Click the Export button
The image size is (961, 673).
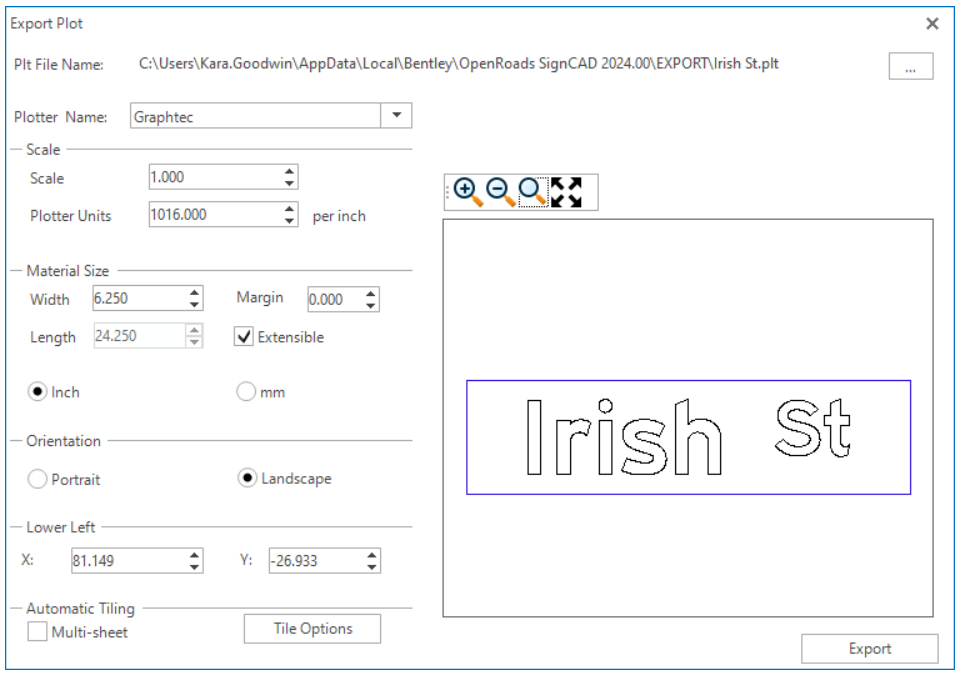[x=869, y=648]
